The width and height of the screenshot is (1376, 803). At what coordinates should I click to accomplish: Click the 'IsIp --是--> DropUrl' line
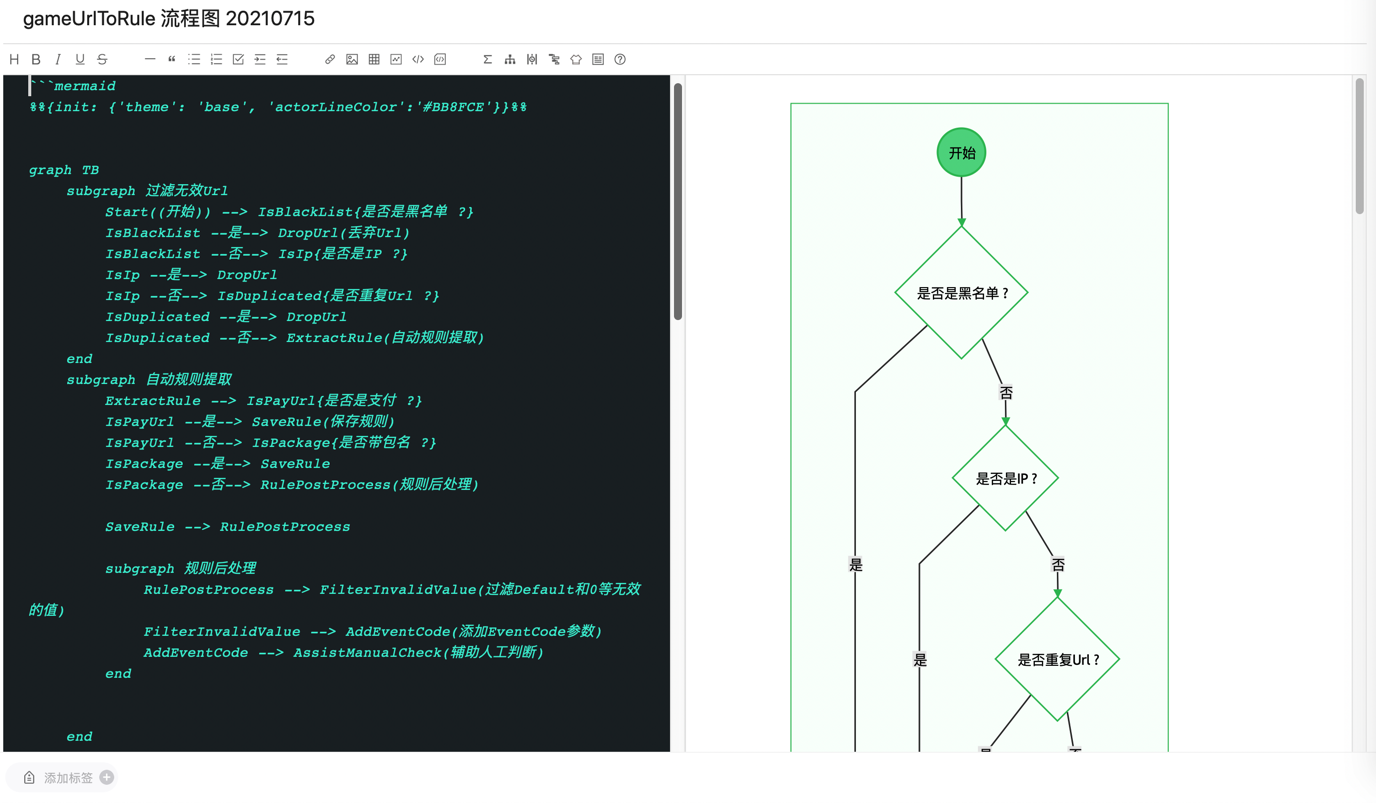point(191,275)
